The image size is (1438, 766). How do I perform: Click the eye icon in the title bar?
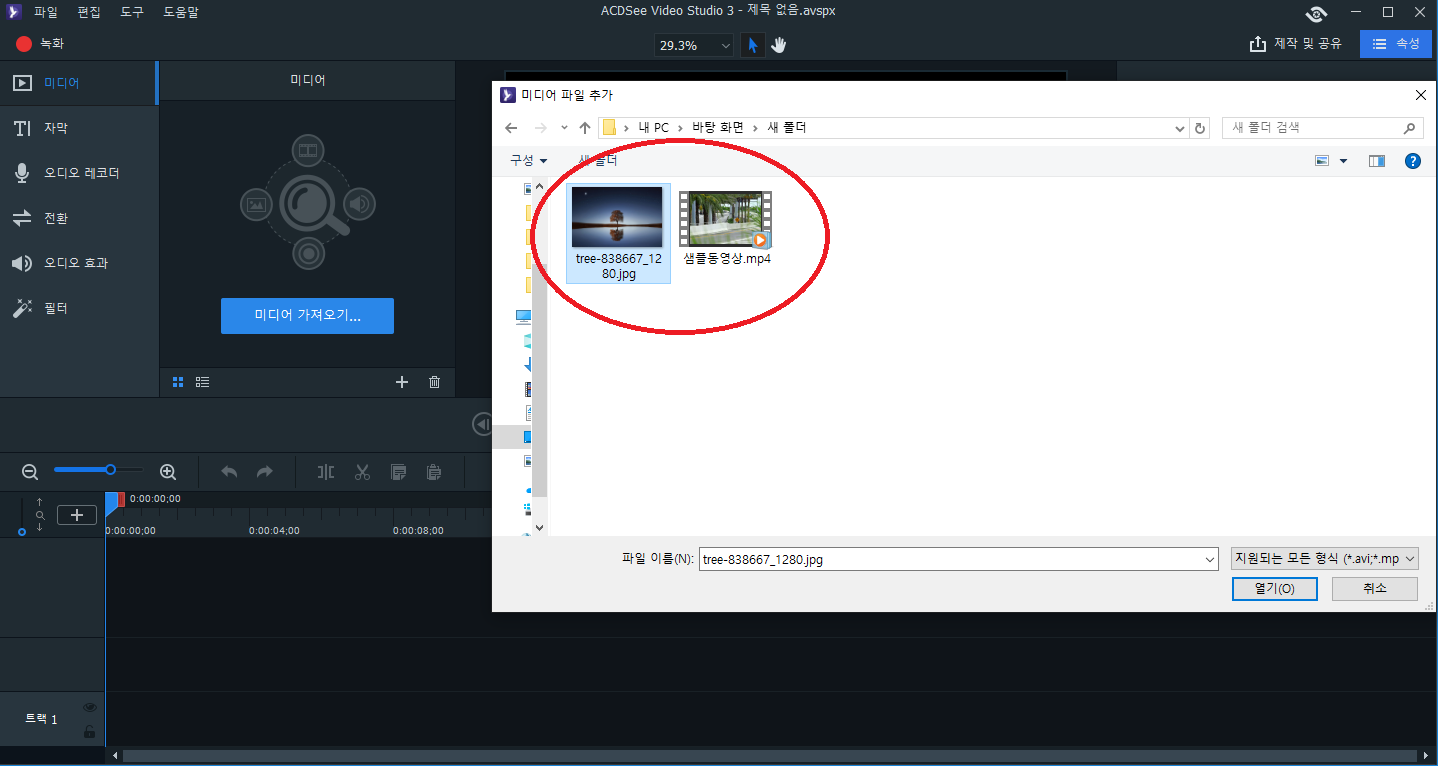(x=1317, y=13)
